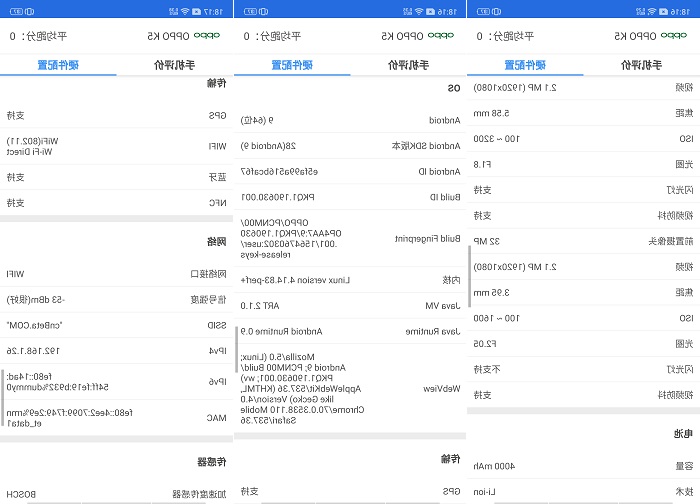Select the 蓝牙 支持 row
Screen dimensions: 700x504
point(117,177)
